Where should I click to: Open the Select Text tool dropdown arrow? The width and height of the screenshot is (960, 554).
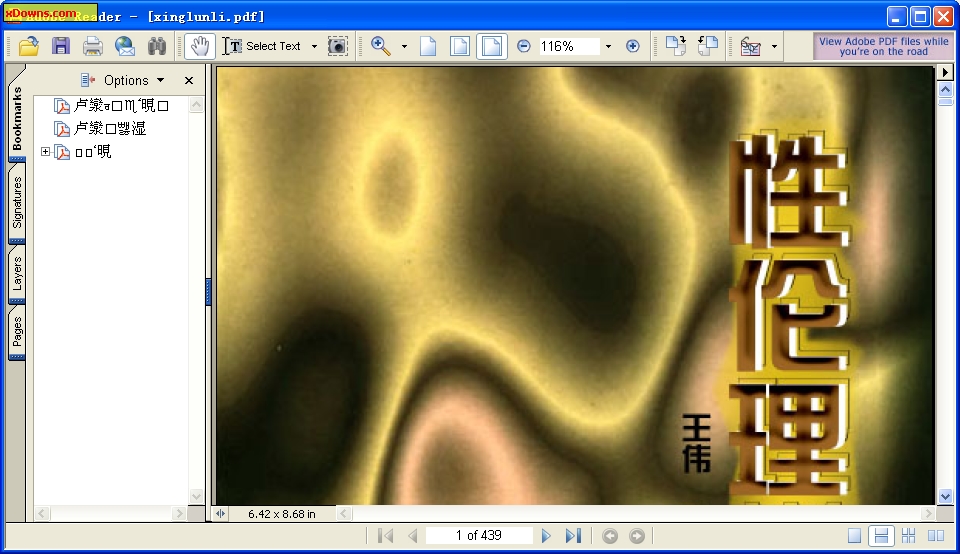314,46
